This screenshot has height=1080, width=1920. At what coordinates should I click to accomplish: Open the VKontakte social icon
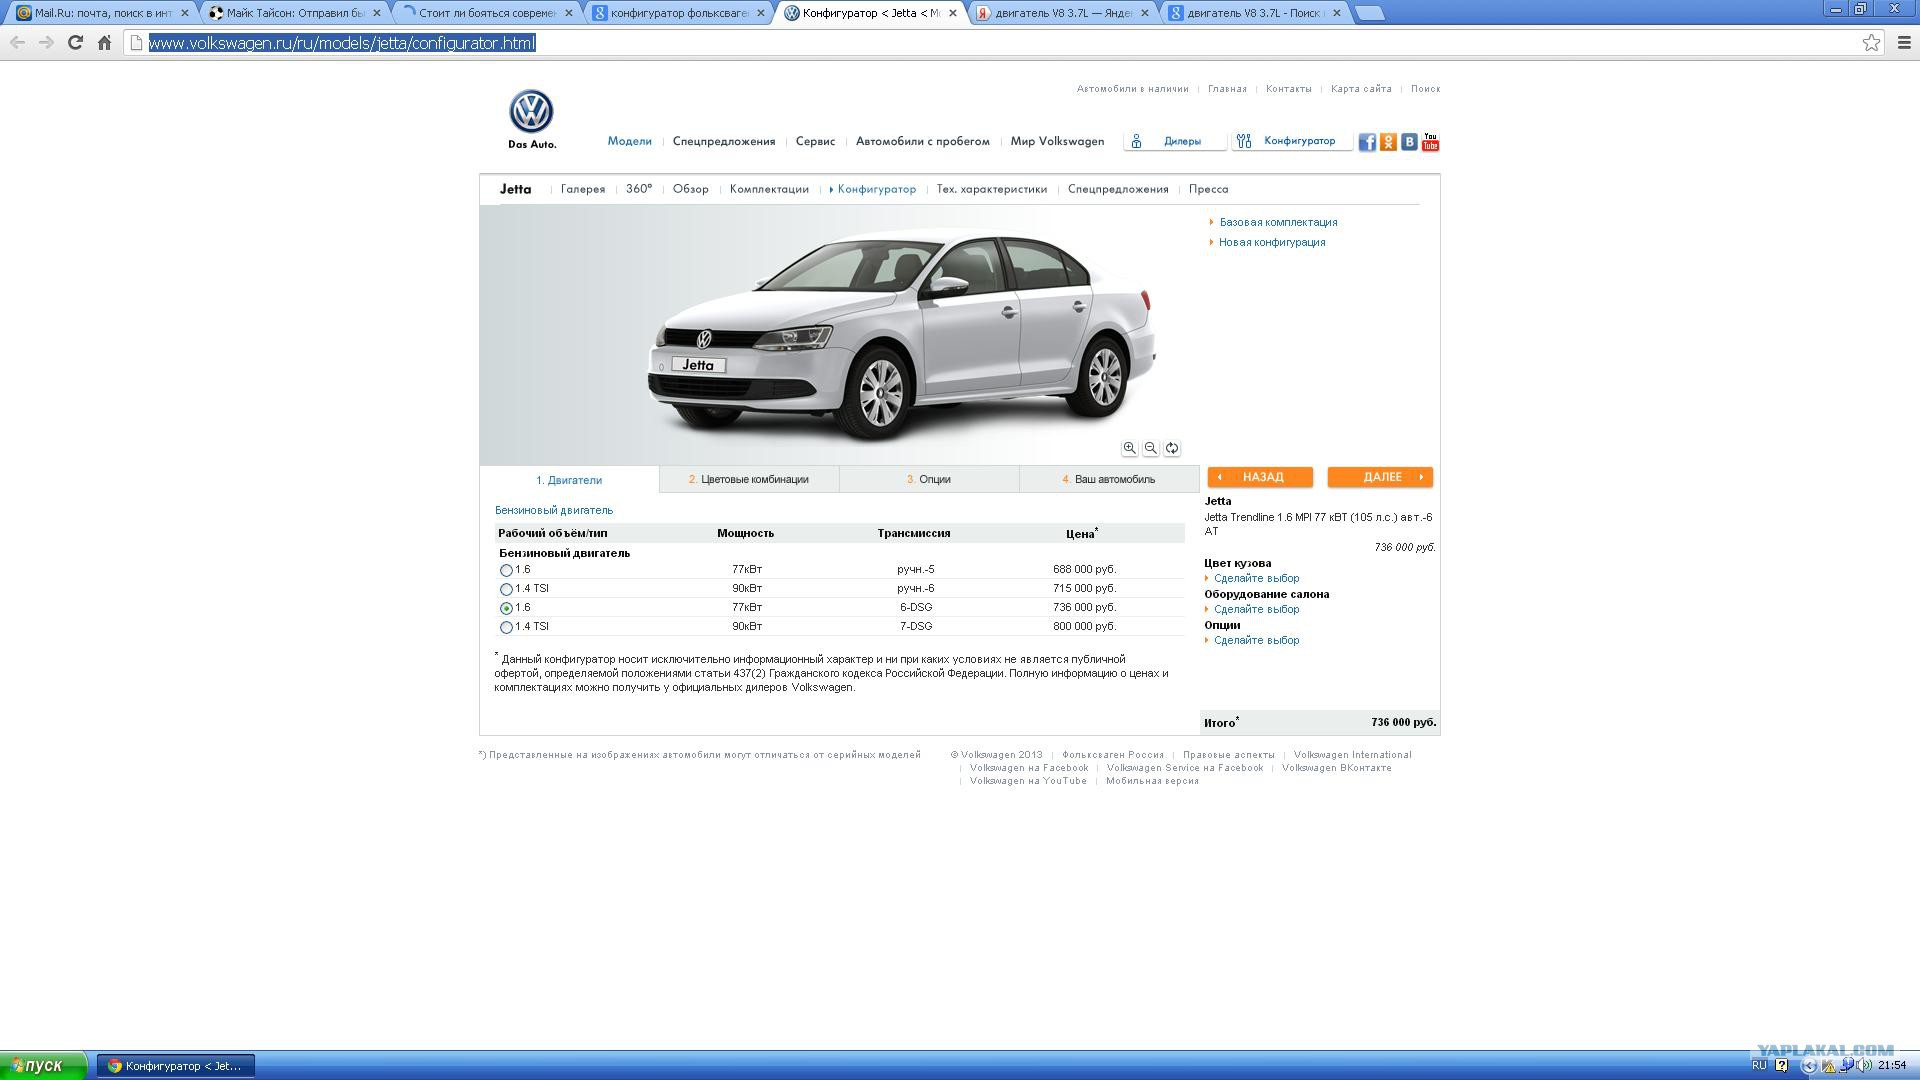pos(1409,142)
